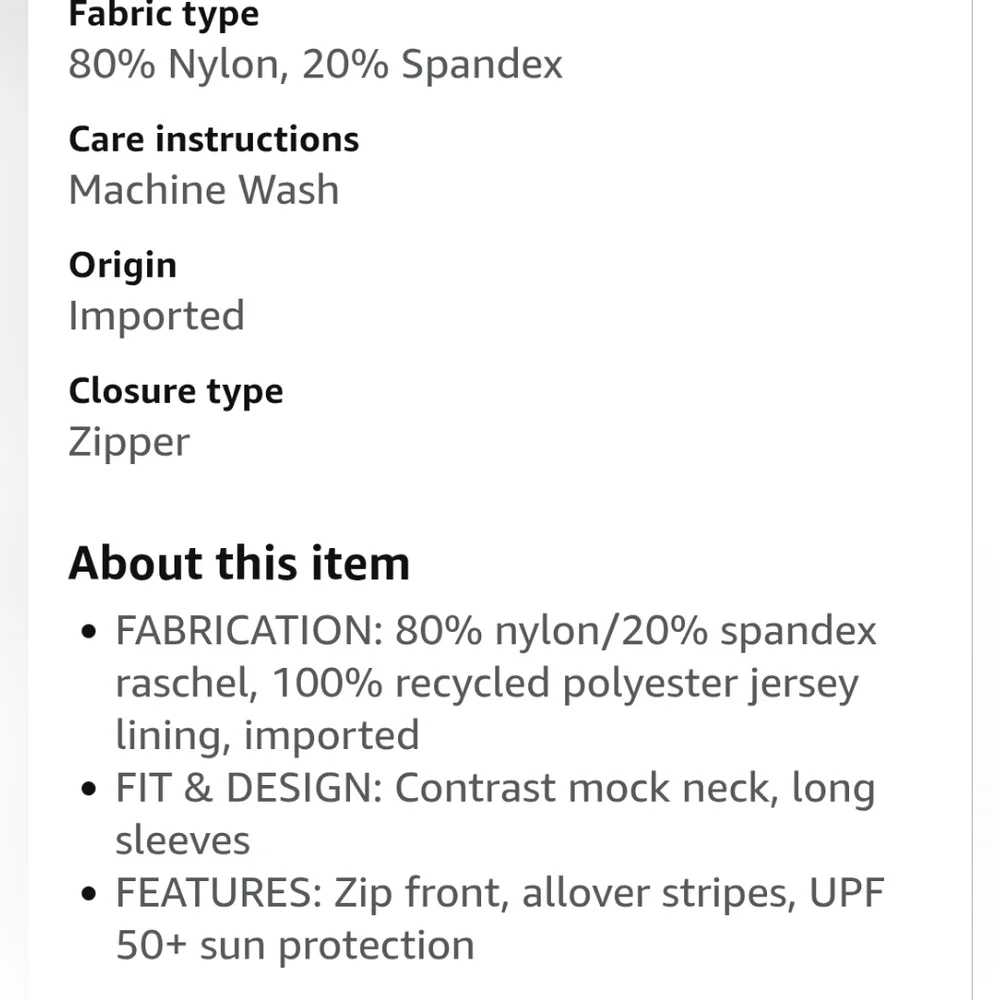Click the Zipper closure value
Screen dimensions: 1000x1000
click(129, 442)
